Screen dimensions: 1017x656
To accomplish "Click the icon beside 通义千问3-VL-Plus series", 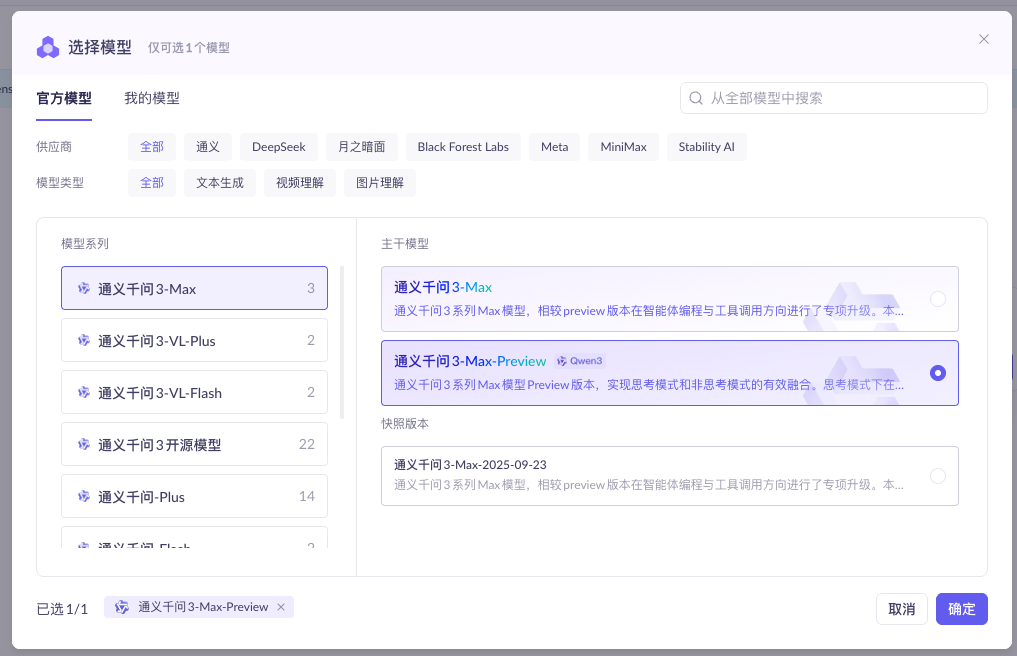I will click(84, 341).
